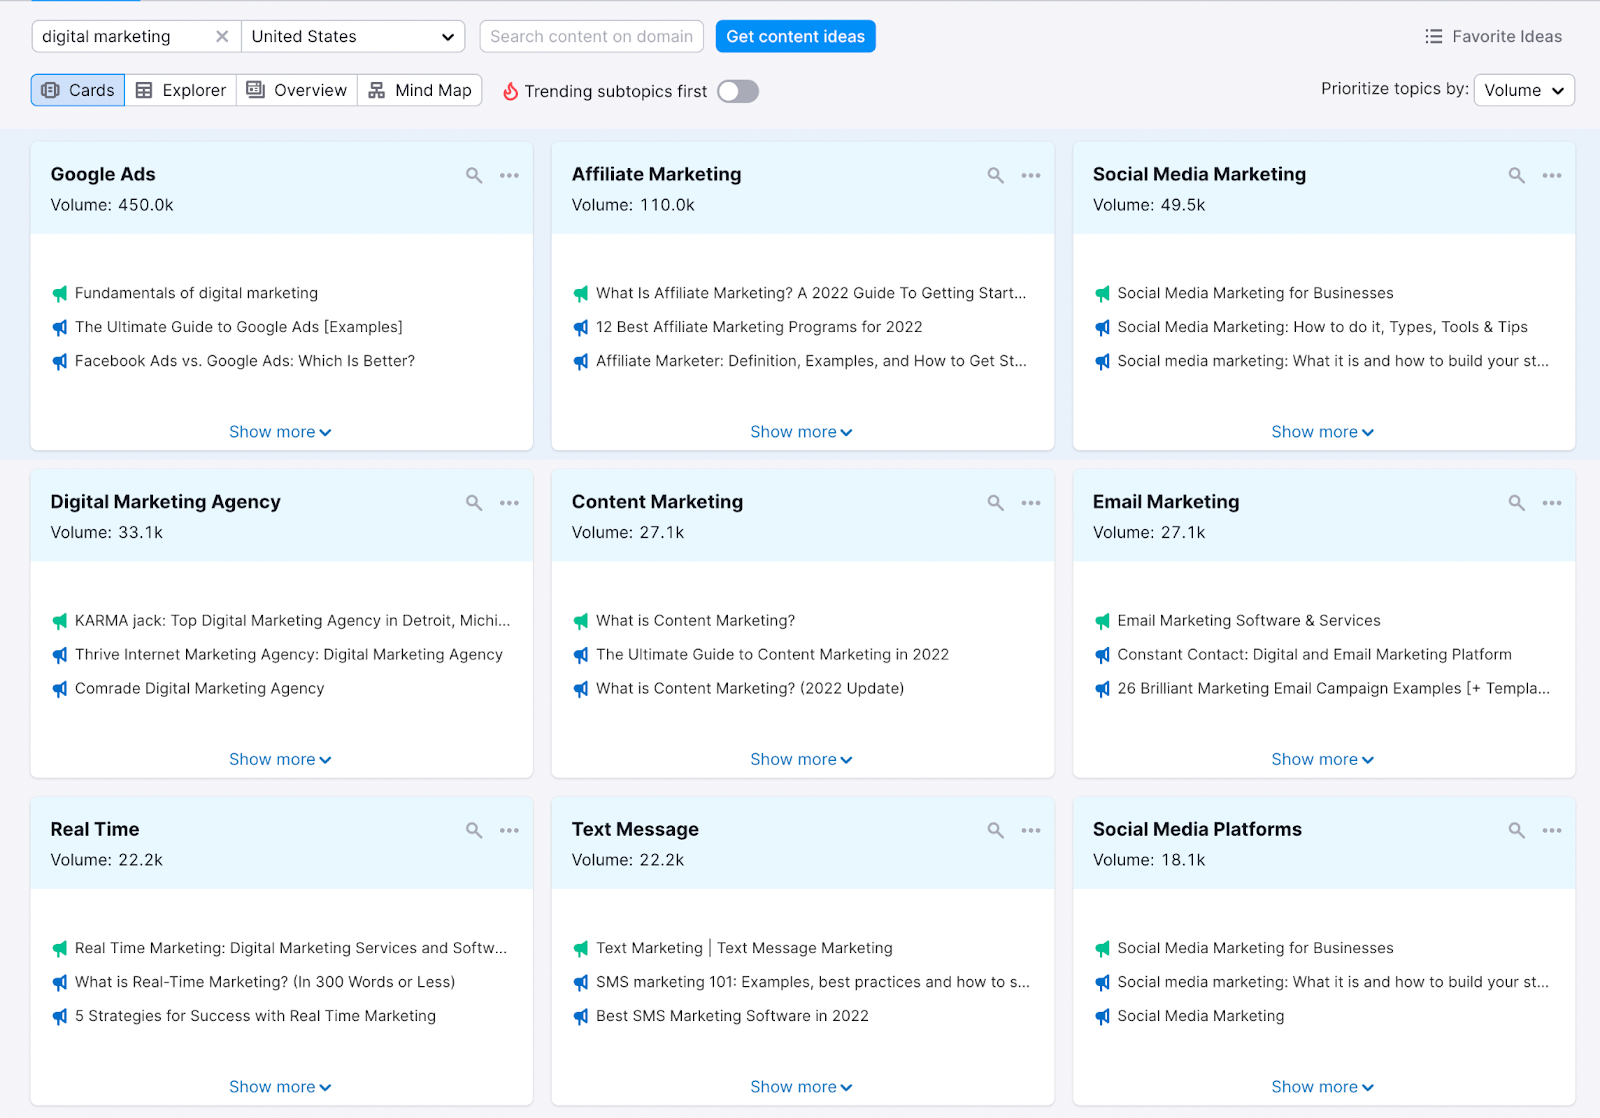The height and width of the screenshot is (1118, 1600).
Task: Click the search icon on Text Message card
Action: click(x=995, y=830)
